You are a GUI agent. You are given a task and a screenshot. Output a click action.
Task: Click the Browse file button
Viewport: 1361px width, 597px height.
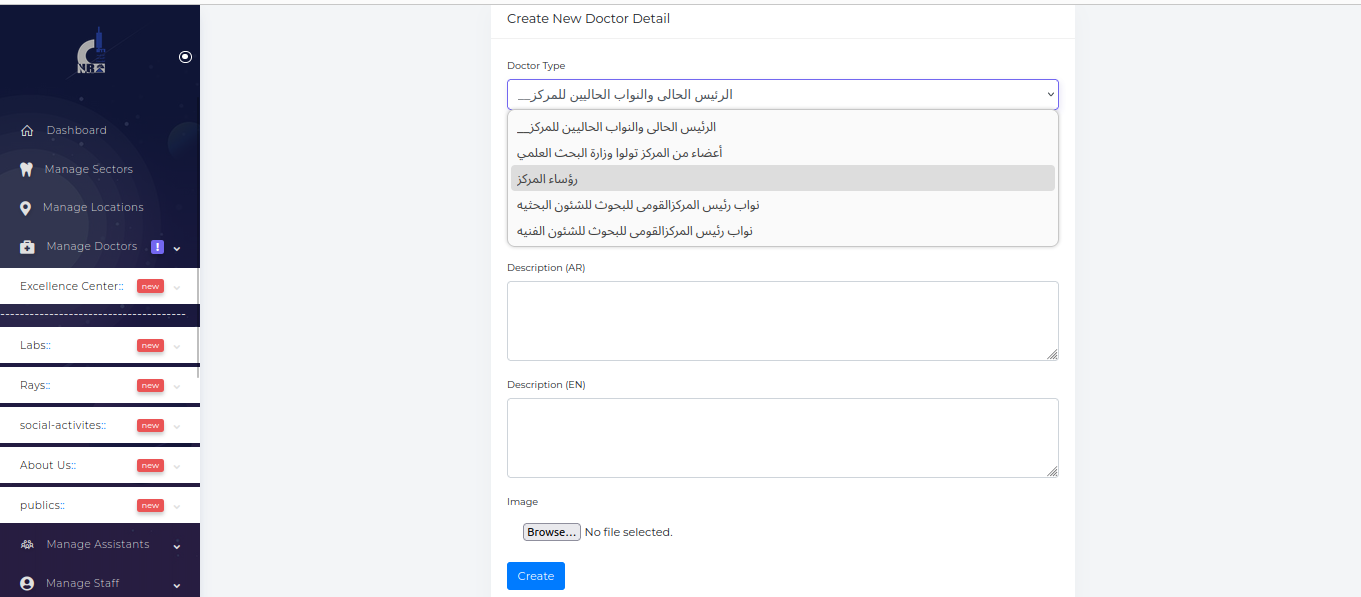pos(551,532)
